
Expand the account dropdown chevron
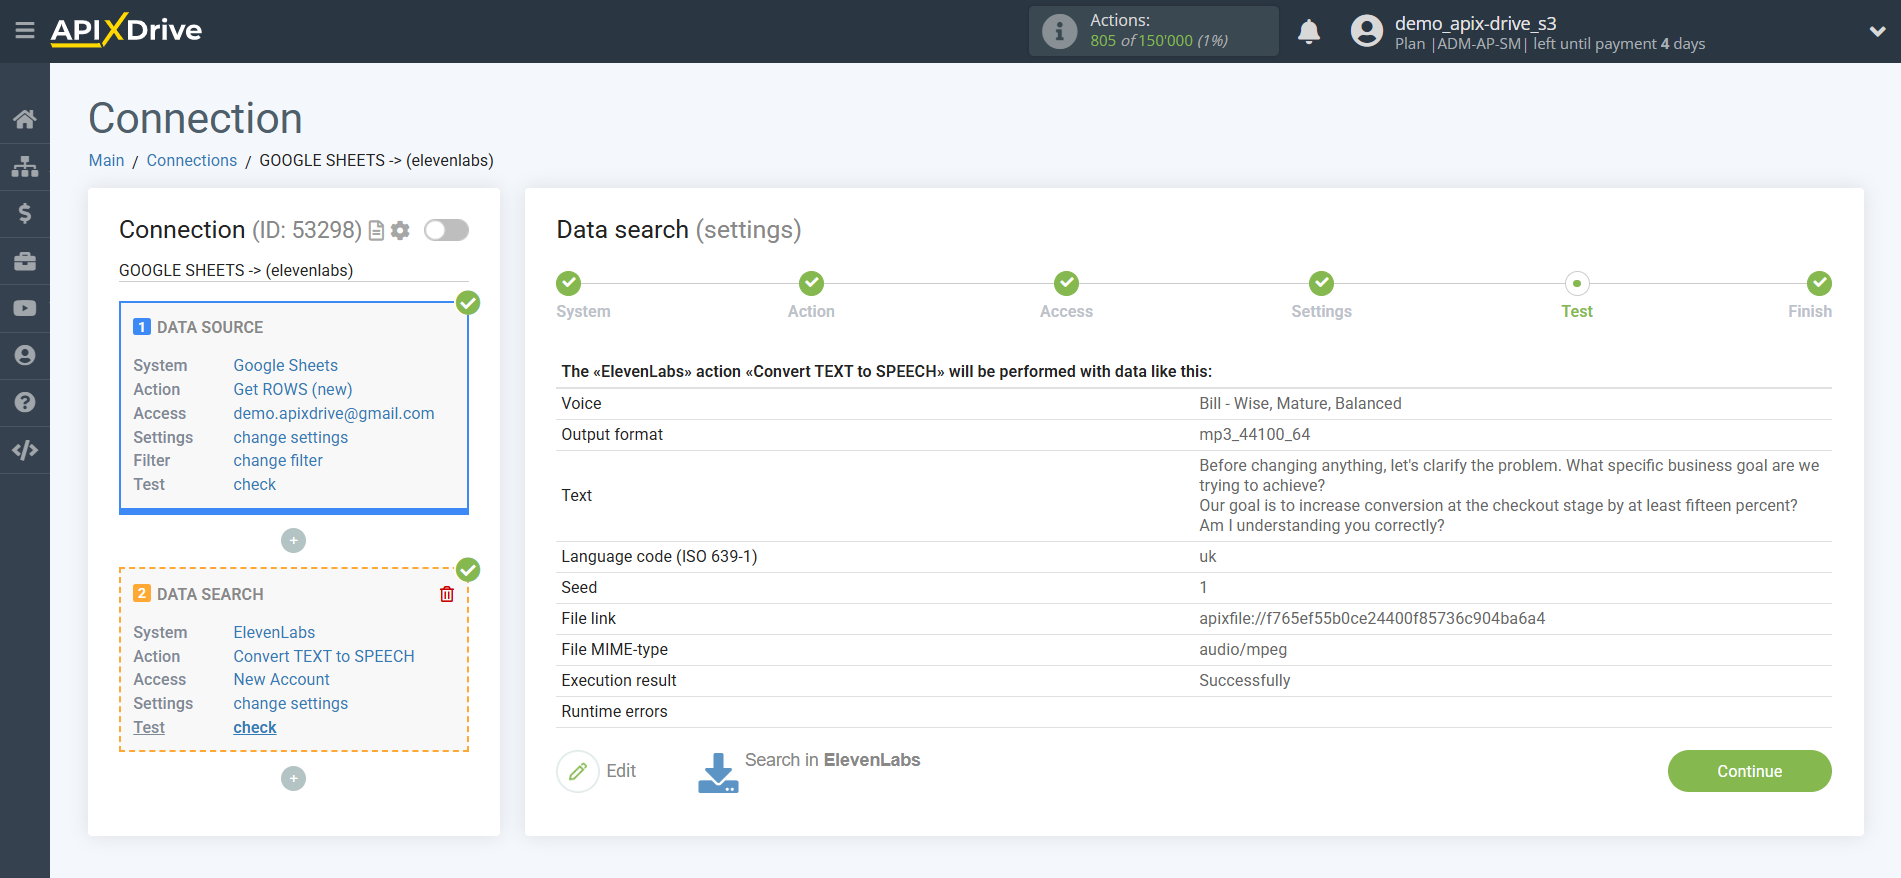tap(1877, 31)
